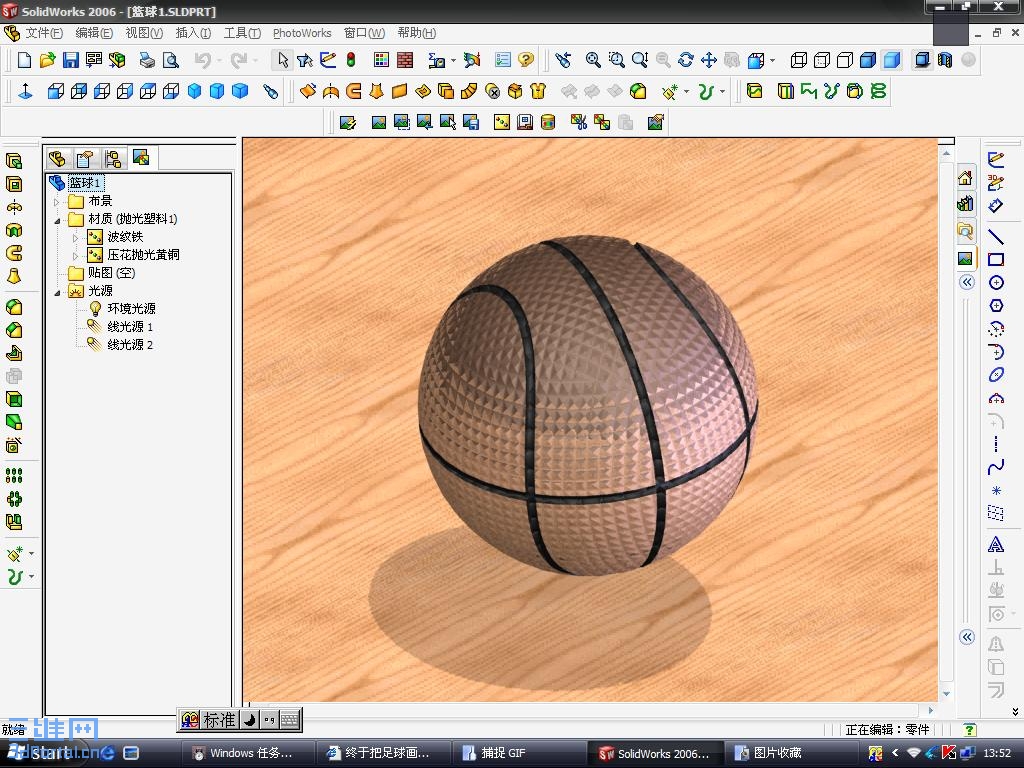Expand the 布景 folder in tree
This screenshot has height=768, width=1024.
(57, 201)
